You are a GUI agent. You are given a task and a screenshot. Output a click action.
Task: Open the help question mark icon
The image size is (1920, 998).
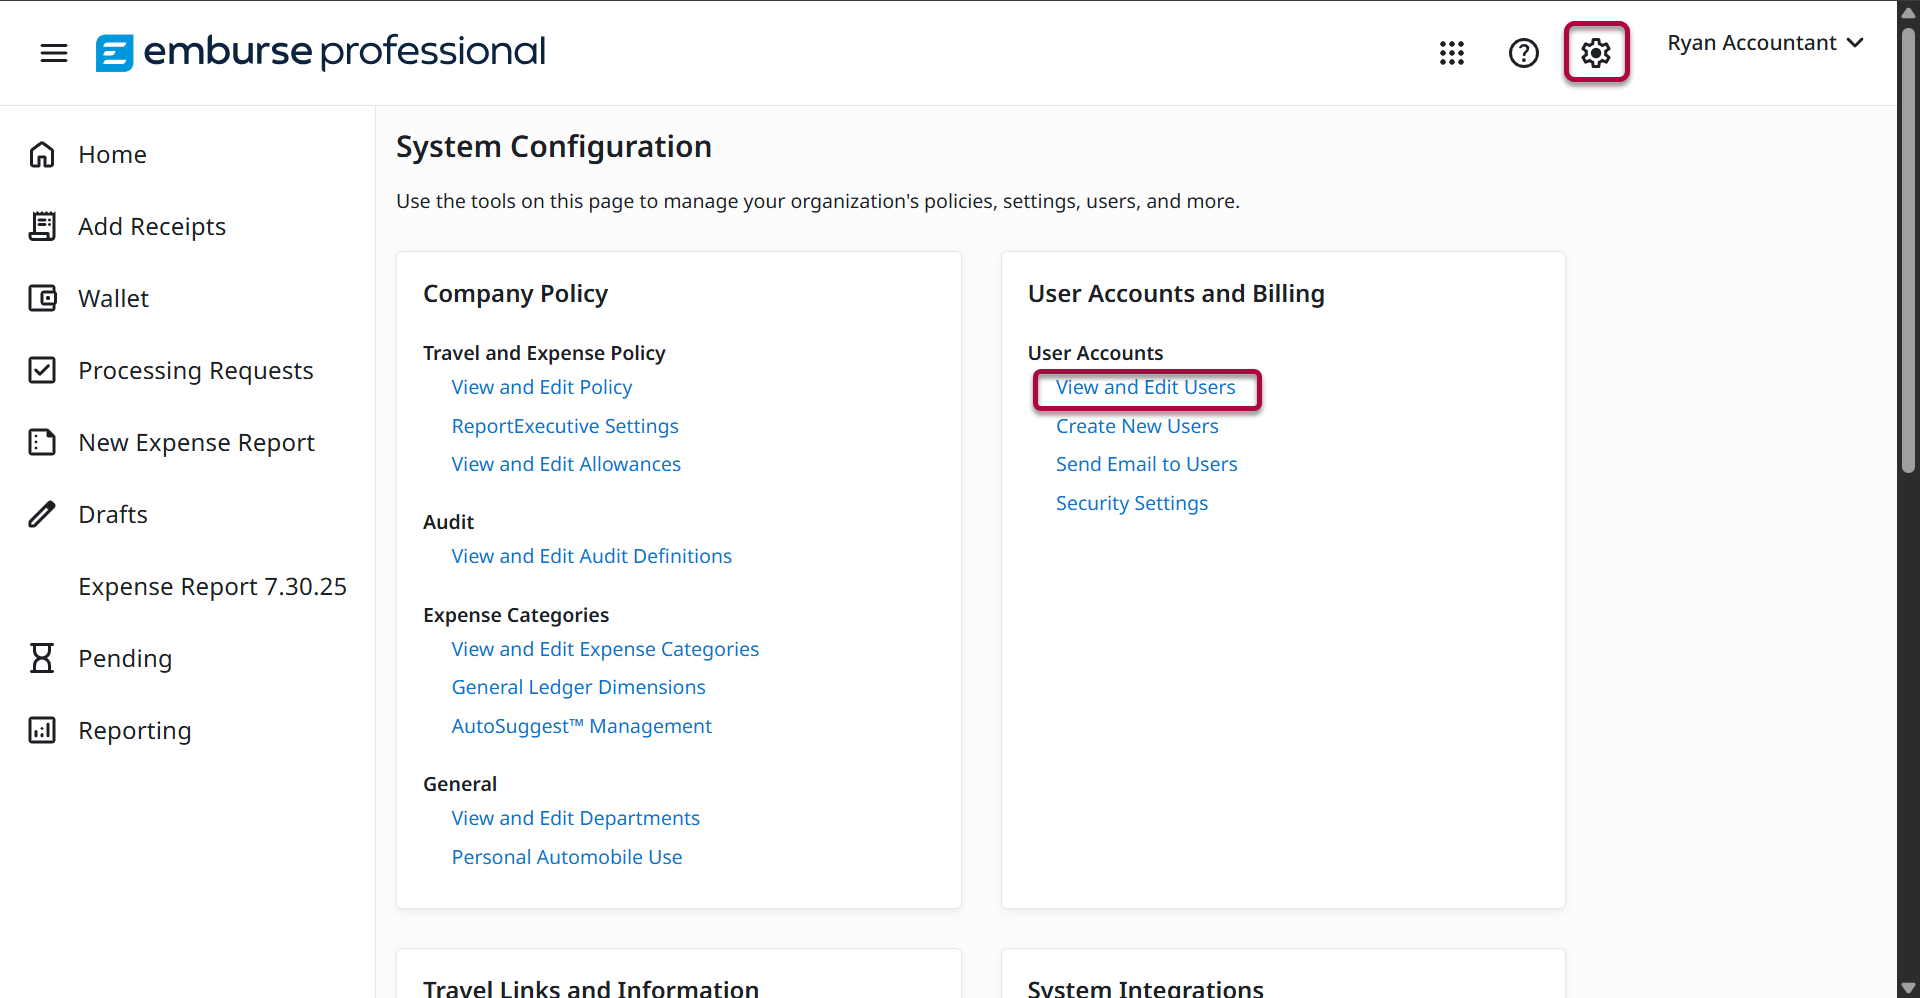point(1523,53)
